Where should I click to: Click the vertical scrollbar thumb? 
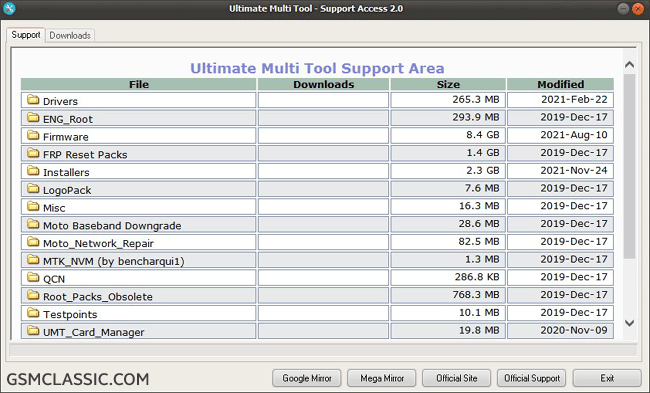coord(629,167)
